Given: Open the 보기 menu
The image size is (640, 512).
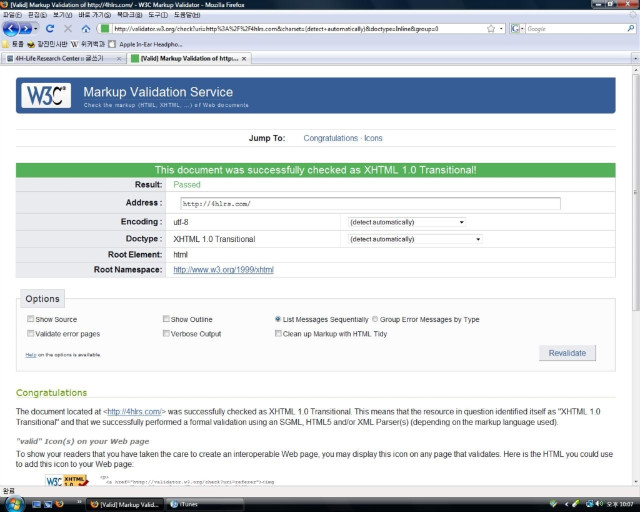Looking at the screenshot, I should coord(62,15).
